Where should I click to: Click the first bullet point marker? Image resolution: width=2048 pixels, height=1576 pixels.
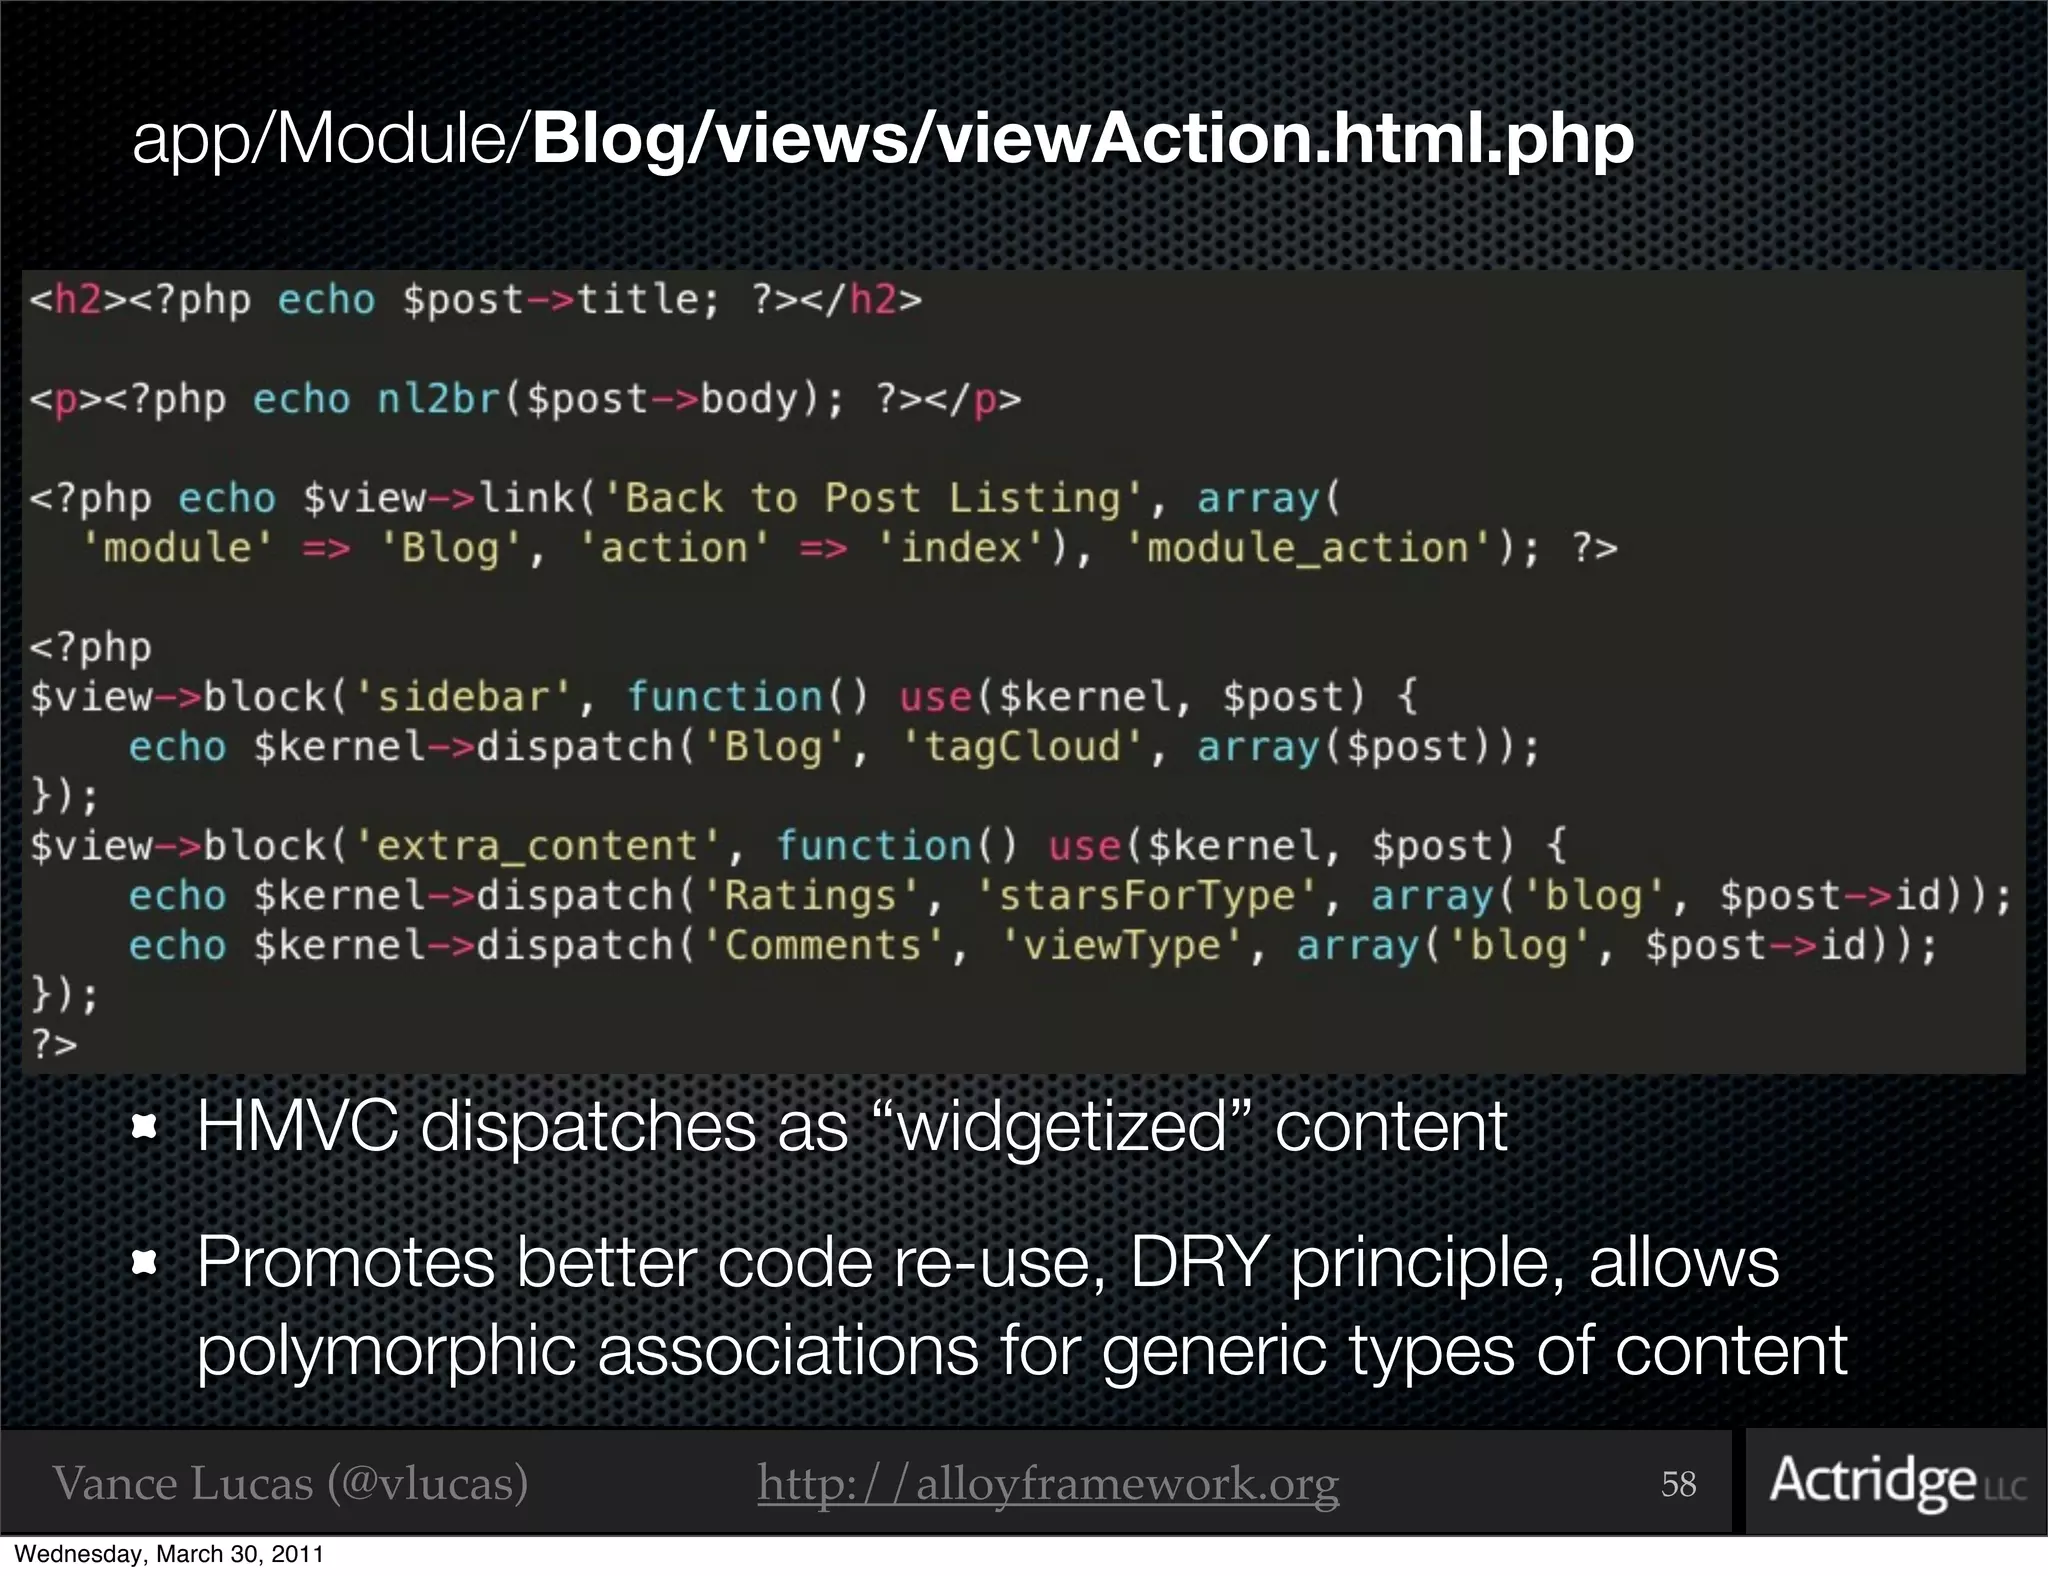[146, 1128]
